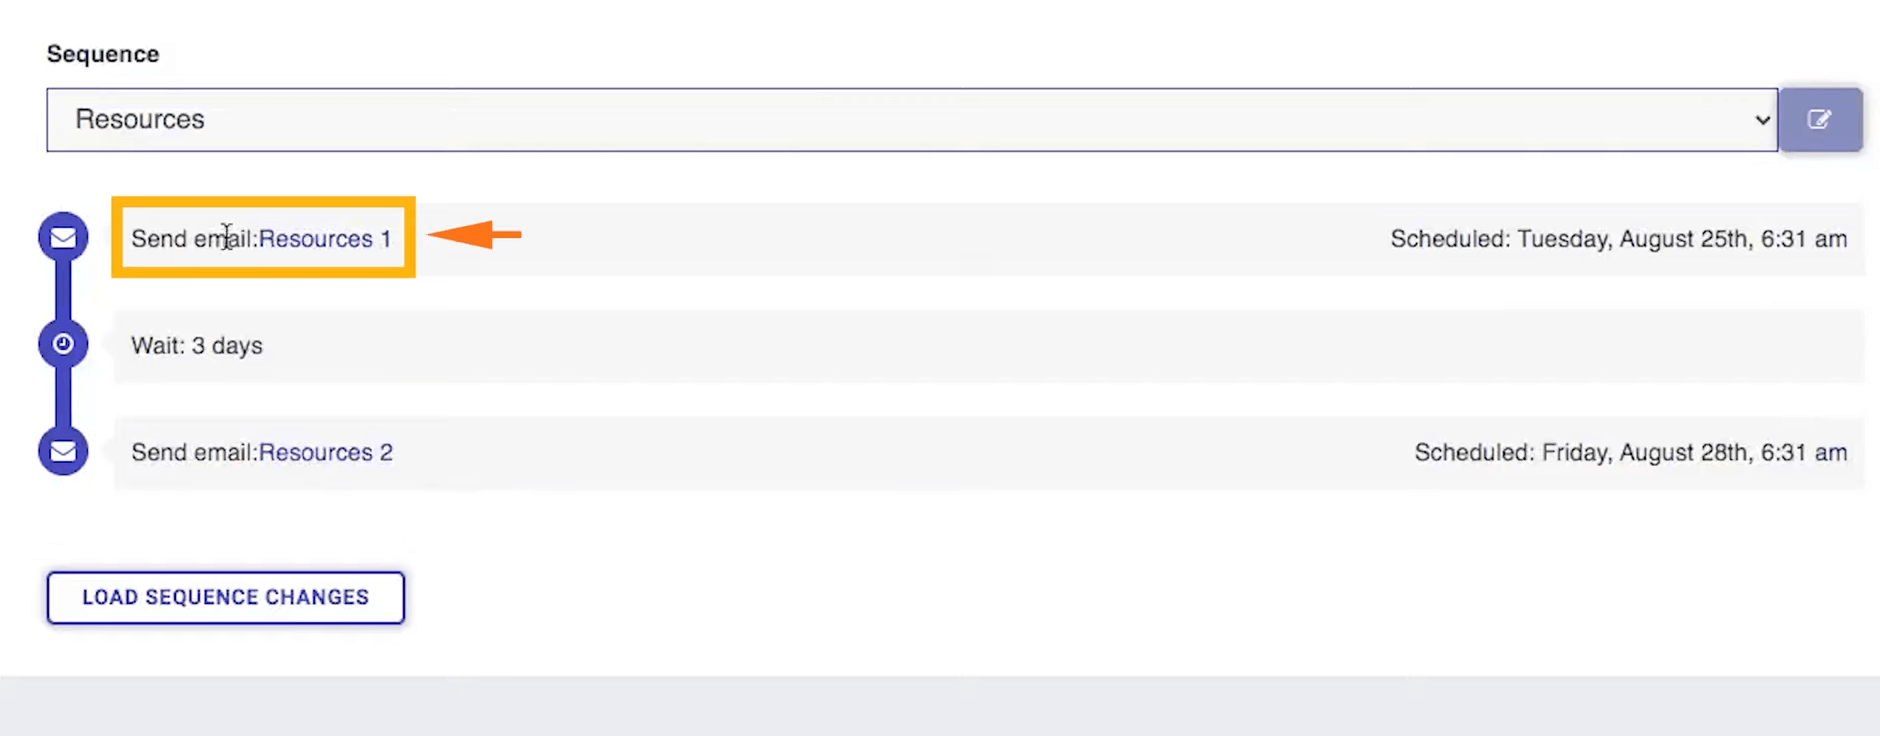The width and height of the screenshot is (1880, 736).
Task: Click the Sequence heading label
Action: tap(103, 54)
